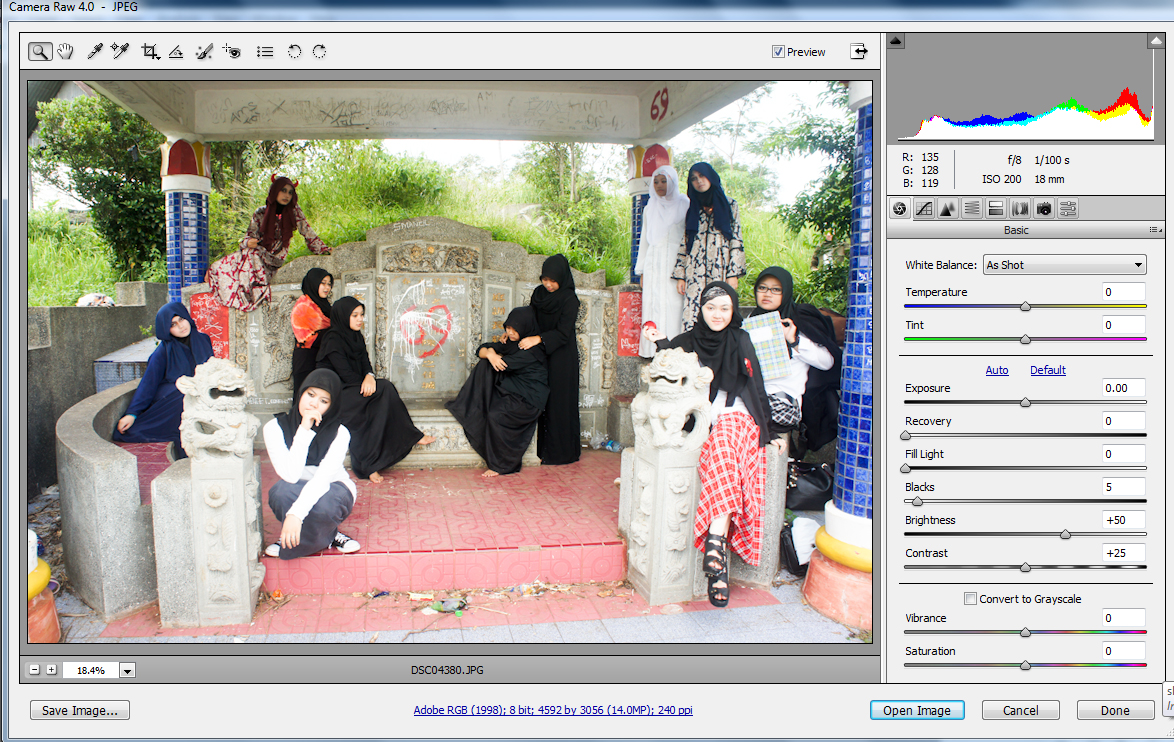This screenshot has width=1174, height=742.
Task: Click the Open Image button
Action: pyautogui.click(x=916, y=710)
